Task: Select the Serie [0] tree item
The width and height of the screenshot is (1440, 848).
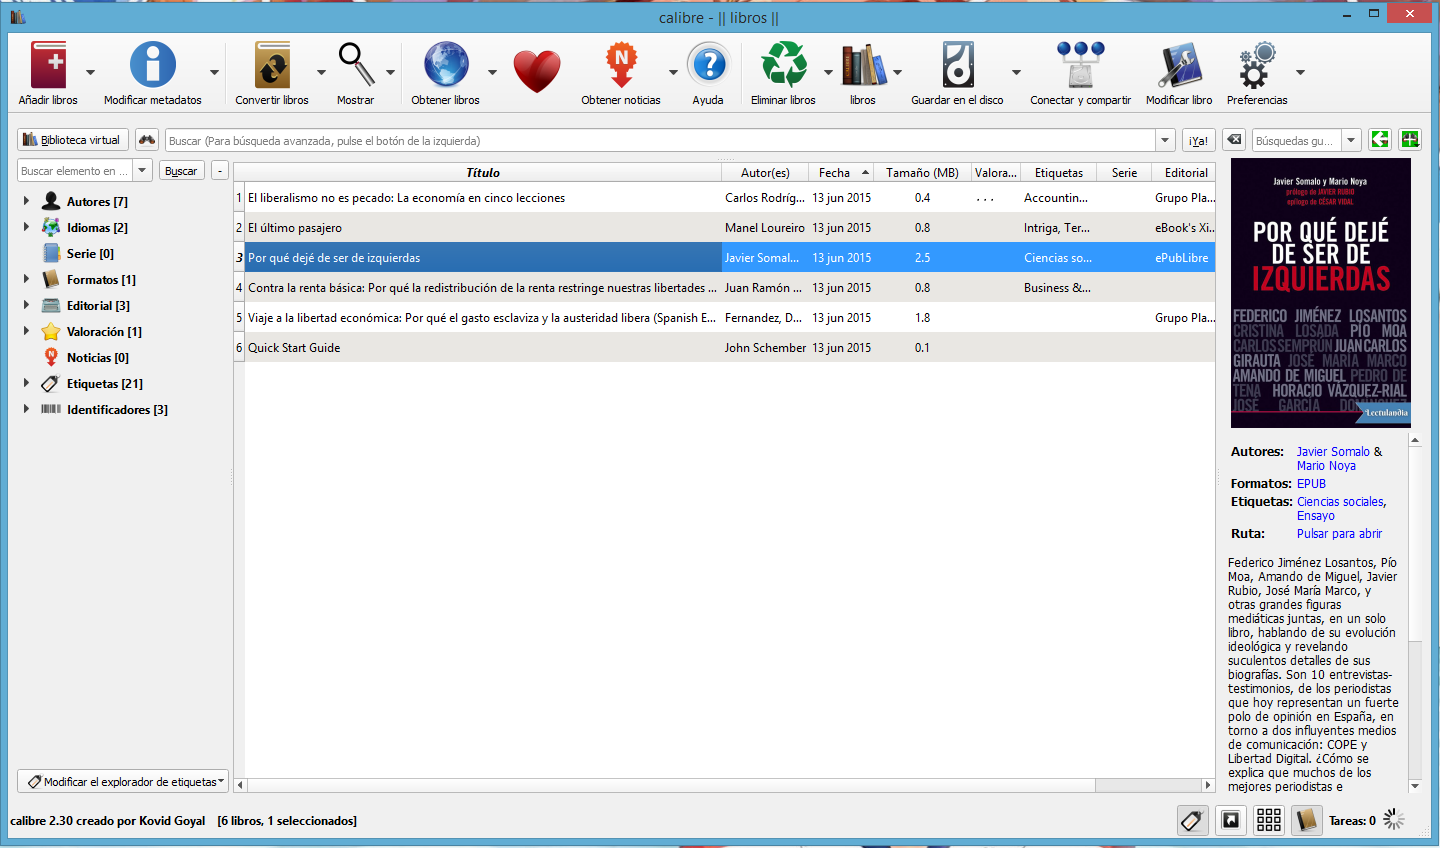Action: point(90,254)
